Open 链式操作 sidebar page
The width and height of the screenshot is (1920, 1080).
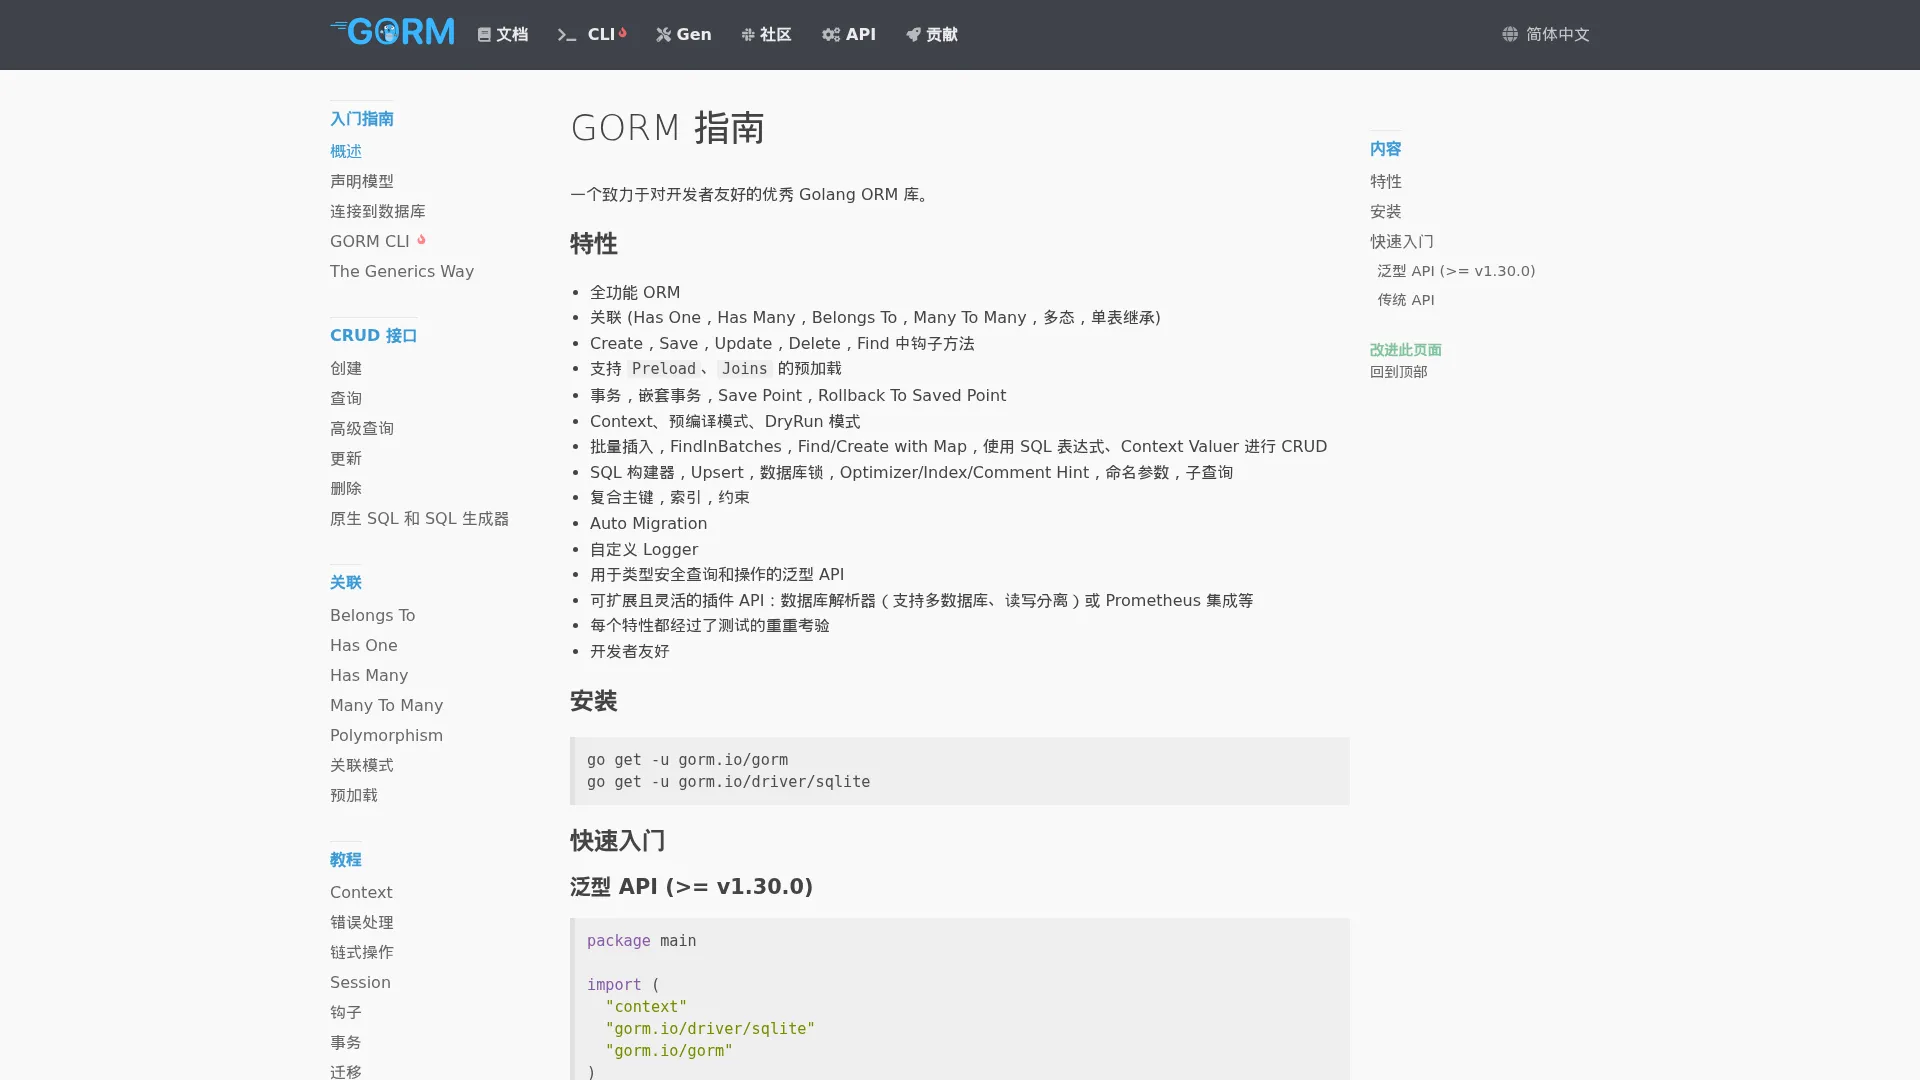click(x=362, y=952)
